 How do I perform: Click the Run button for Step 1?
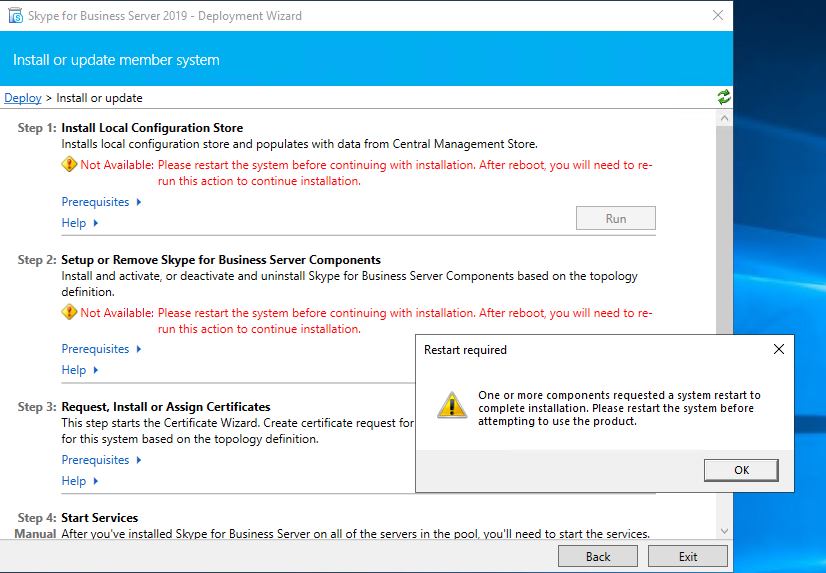pos(615,219)
